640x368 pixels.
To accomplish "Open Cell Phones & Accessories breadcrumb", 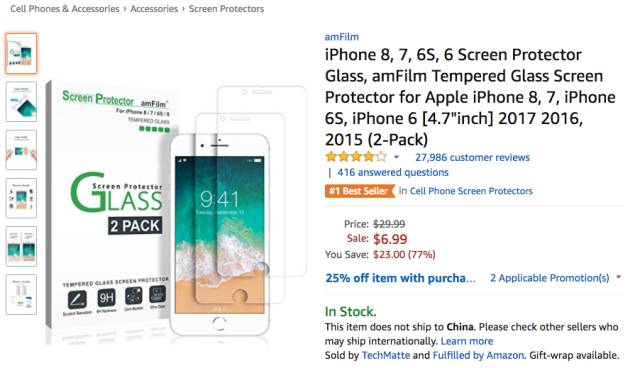I will [64, 9].
